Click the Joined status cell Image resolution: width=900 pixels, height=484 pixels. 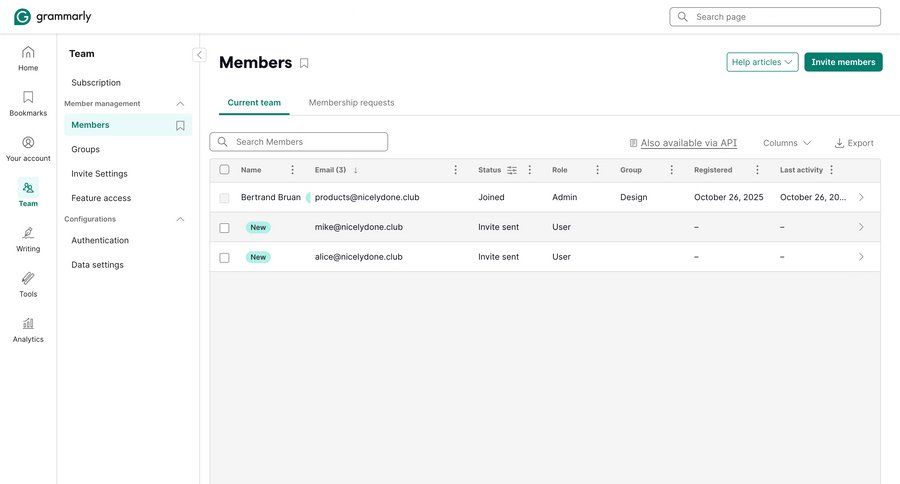[491, 197]
